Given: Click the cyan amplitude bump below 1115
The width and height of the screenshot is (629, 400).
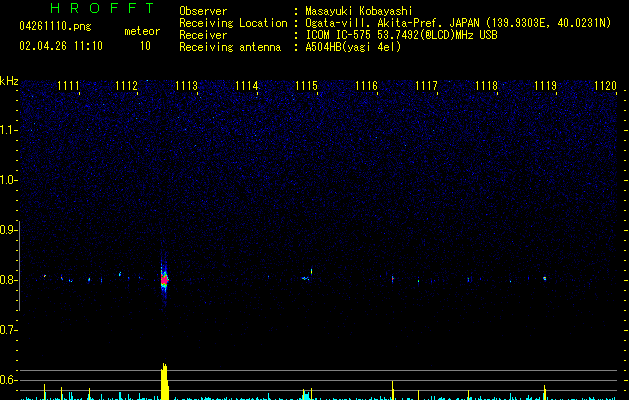Looking at the screenshot, I should coord(306,395).
